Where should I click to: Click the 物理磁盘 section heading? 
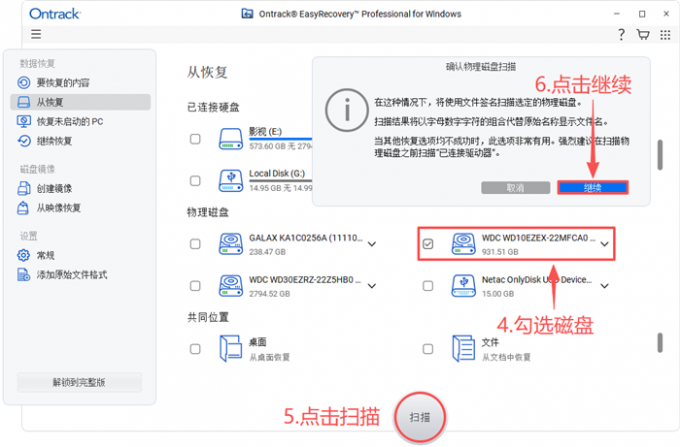208,212
